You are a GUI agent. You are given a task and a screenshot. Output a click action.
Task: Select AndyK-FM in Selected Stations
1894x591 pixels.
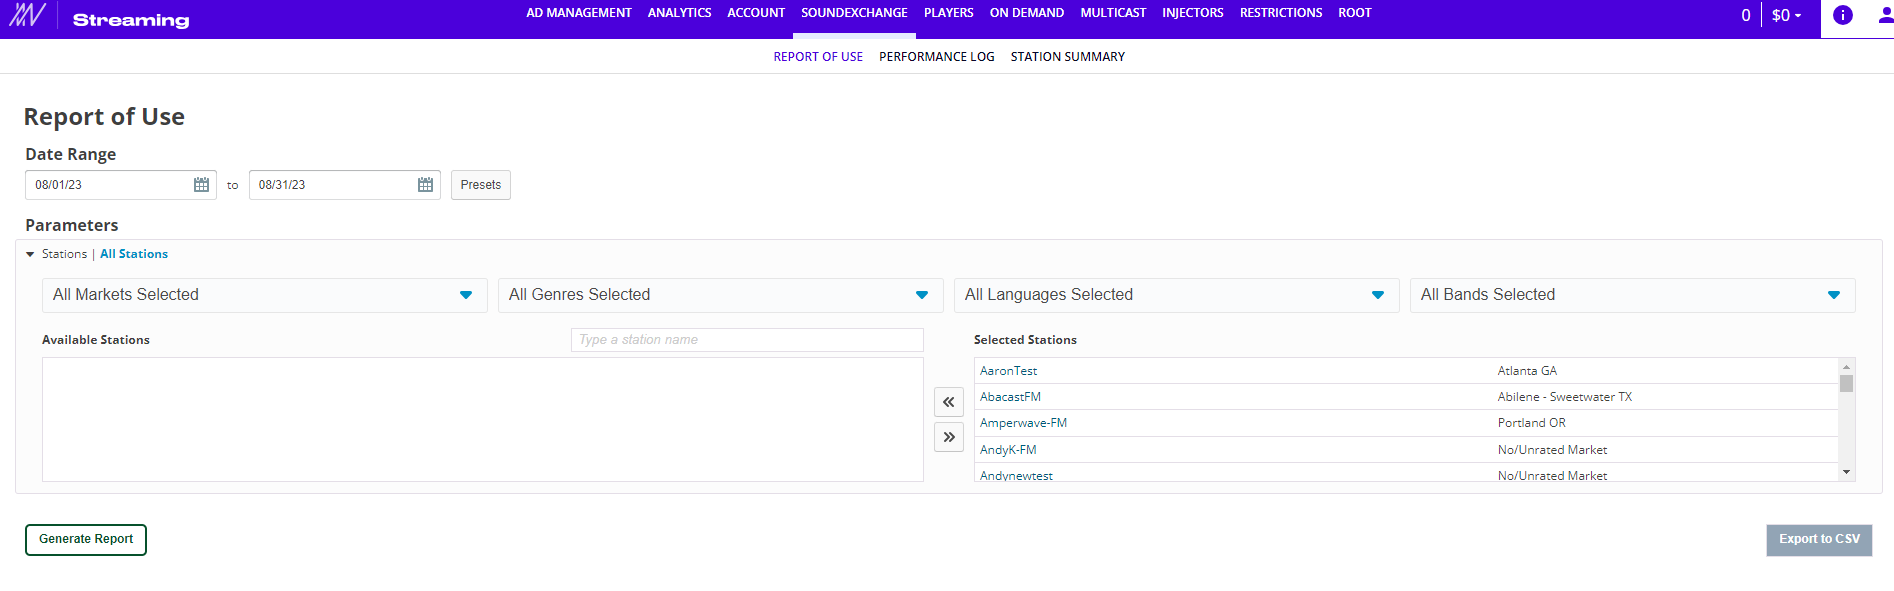1008,450
